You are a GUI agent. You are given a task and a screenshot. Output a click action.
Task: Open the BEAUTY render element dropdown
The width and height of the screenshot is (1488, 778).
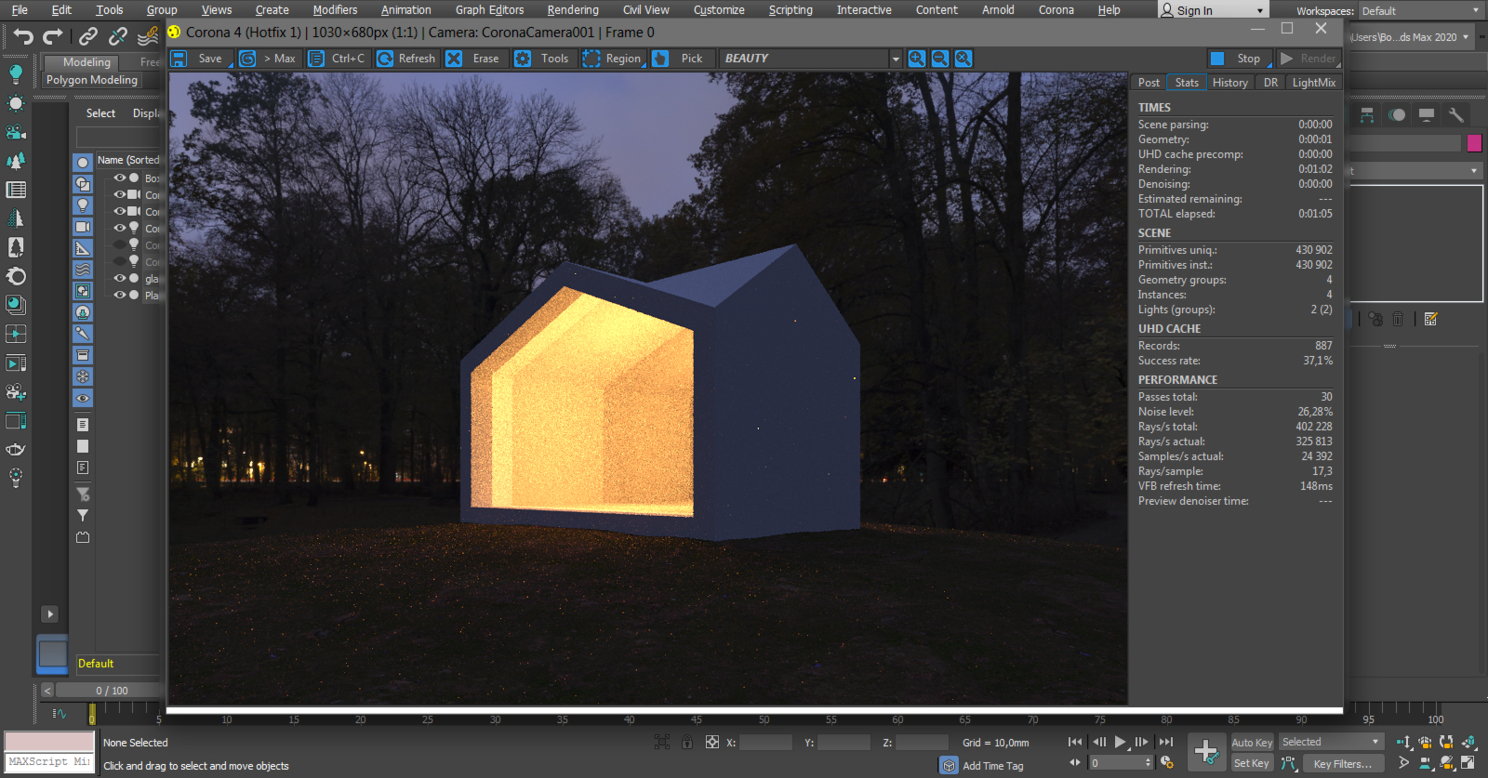(811, 58)
